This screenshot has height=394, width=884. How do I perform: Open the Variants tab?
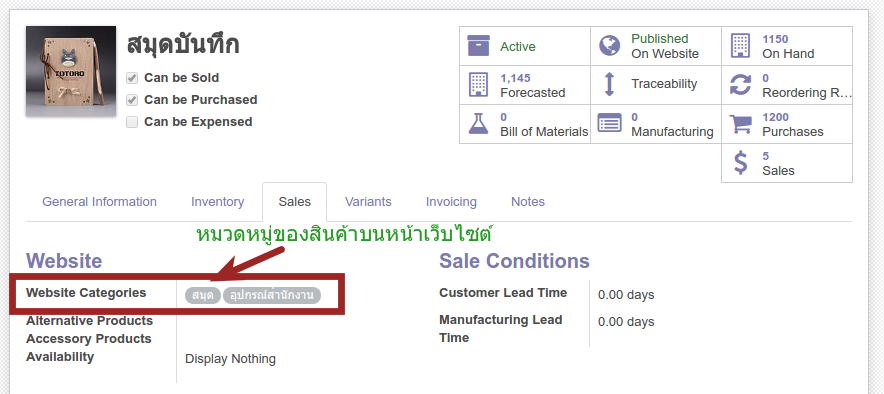[368, 202]
